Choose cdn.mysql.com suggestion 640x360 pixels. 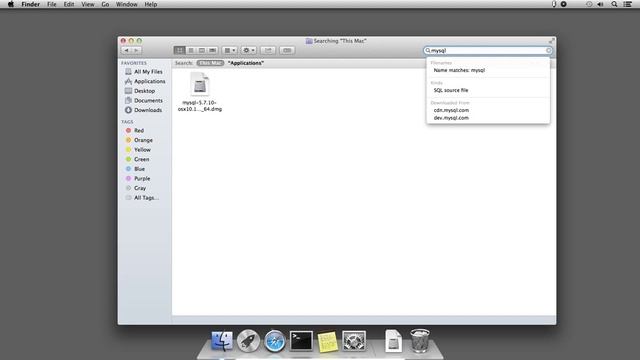[451, 110]
